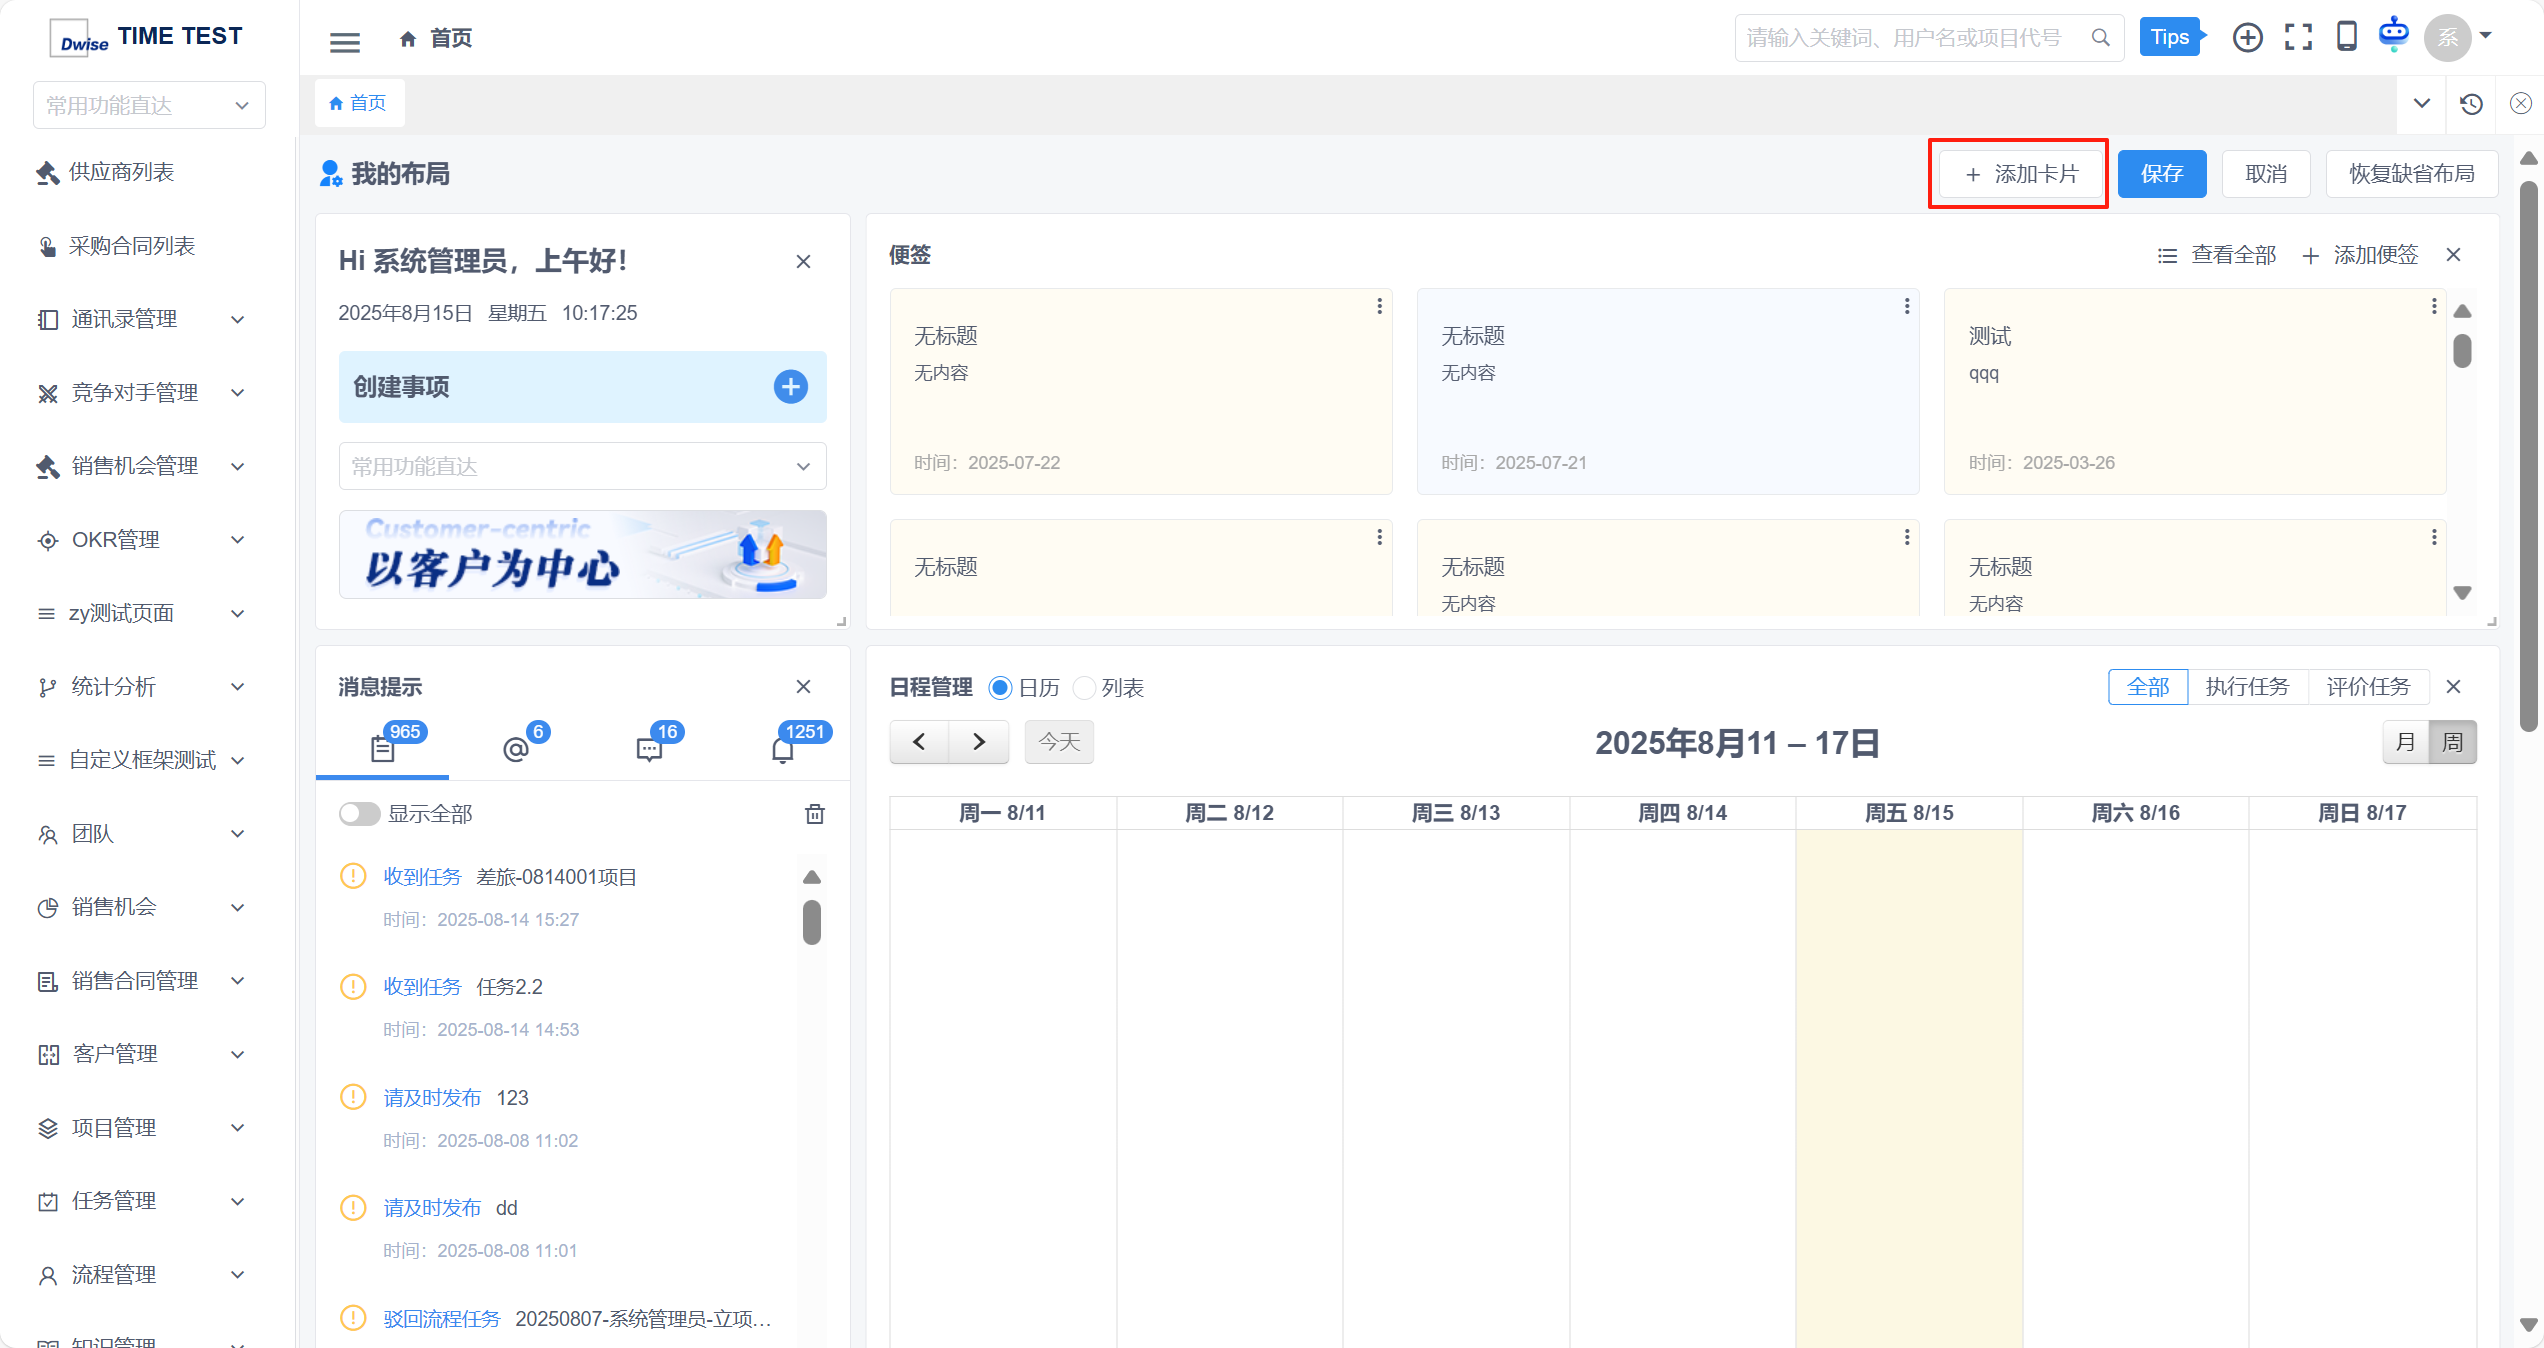Click the 便签 panel vertical scrollbar thumb
The width and height of the screenshot is (2544, 1348).
click(x=2462, y=351)
